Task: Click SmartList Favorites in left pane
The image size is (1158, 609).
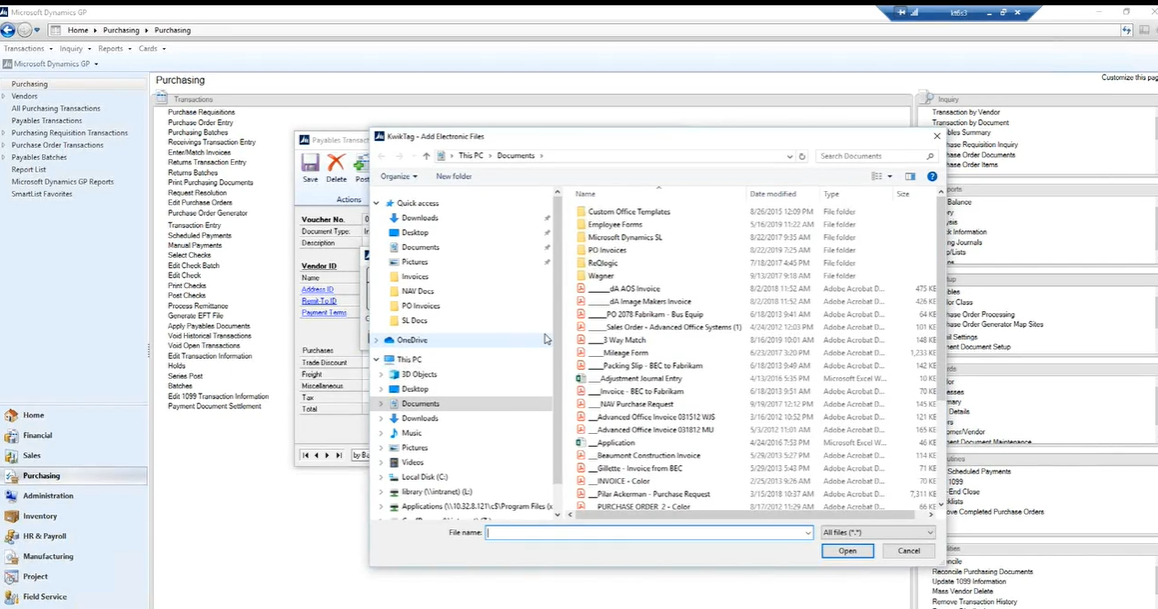Action: click(x=41, y=194)
